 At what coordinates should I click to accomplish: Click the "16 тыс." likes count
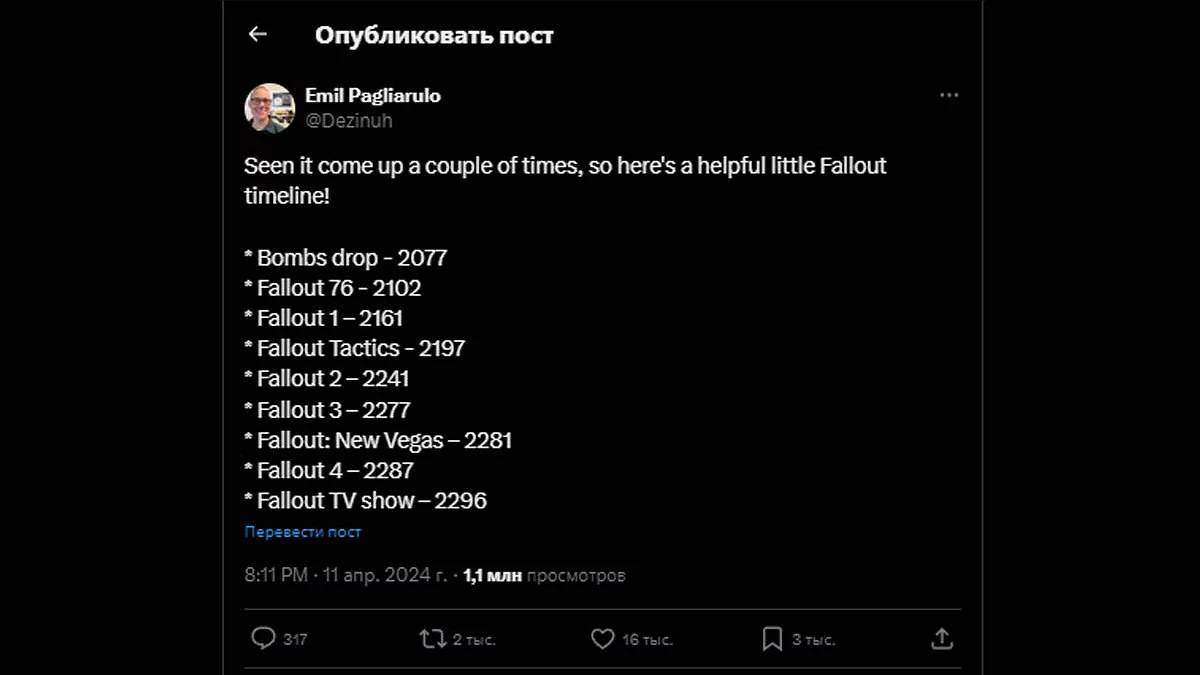pyautogui.click(x=646, y=639)
